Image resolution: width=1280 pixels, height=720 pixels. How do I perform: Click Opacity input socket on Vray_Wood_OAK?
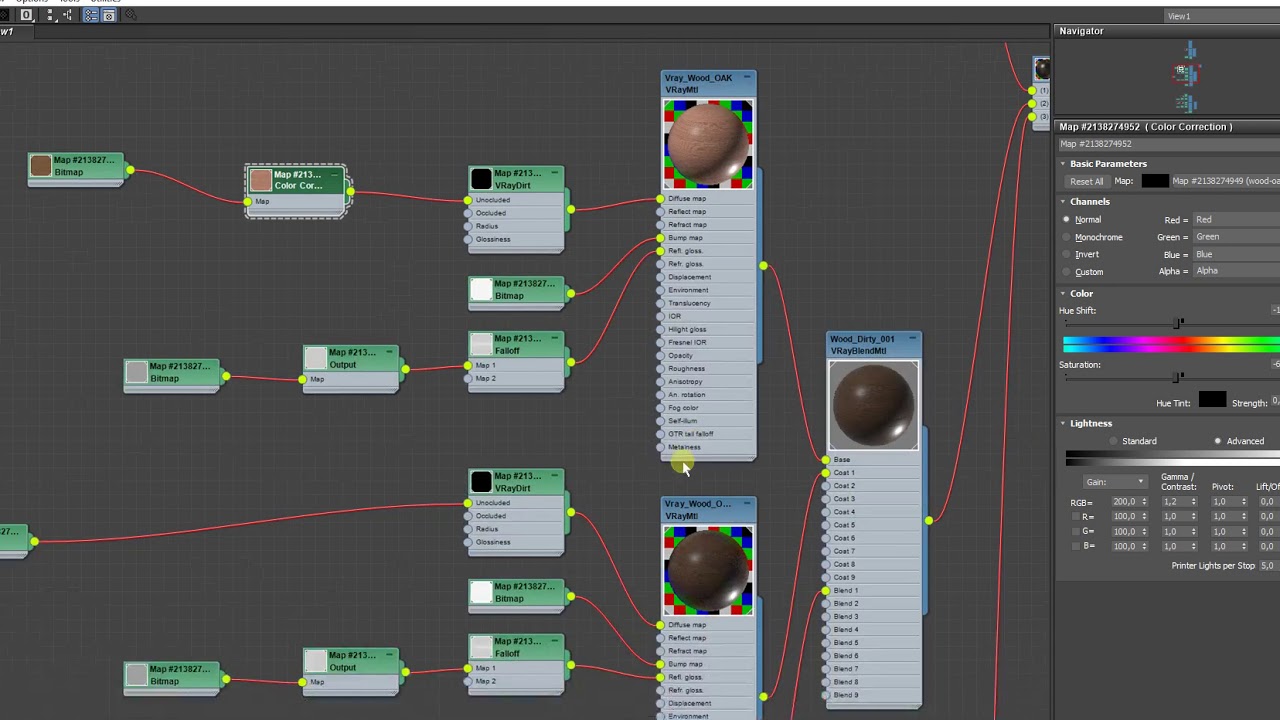(660, 355)
